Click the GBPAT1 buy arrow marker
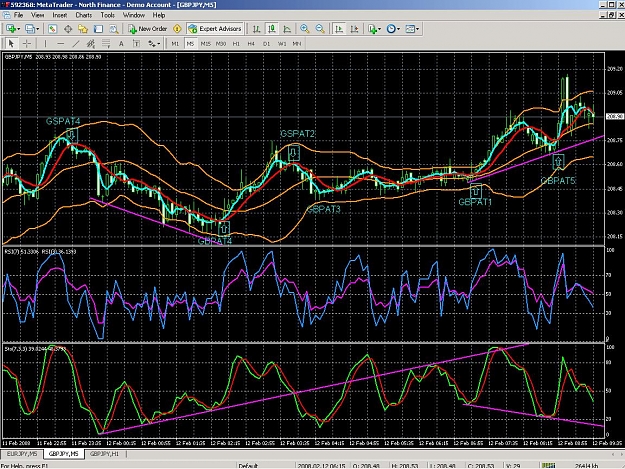The image size is (625, 469). coord(475,191)
